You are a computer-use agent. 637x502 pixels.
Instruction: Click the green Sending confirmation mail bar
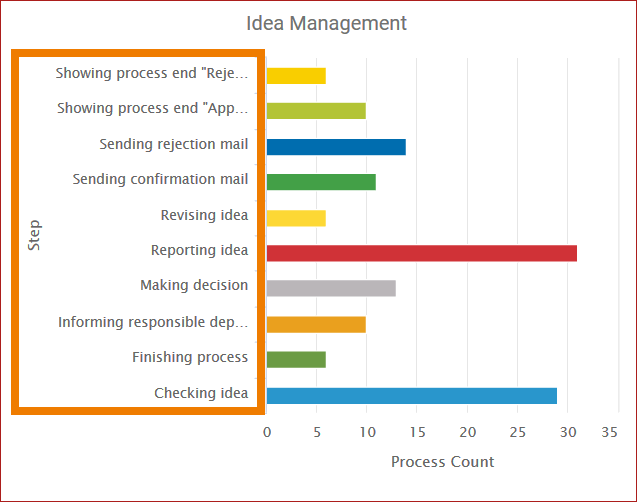(x=321, y=182)
